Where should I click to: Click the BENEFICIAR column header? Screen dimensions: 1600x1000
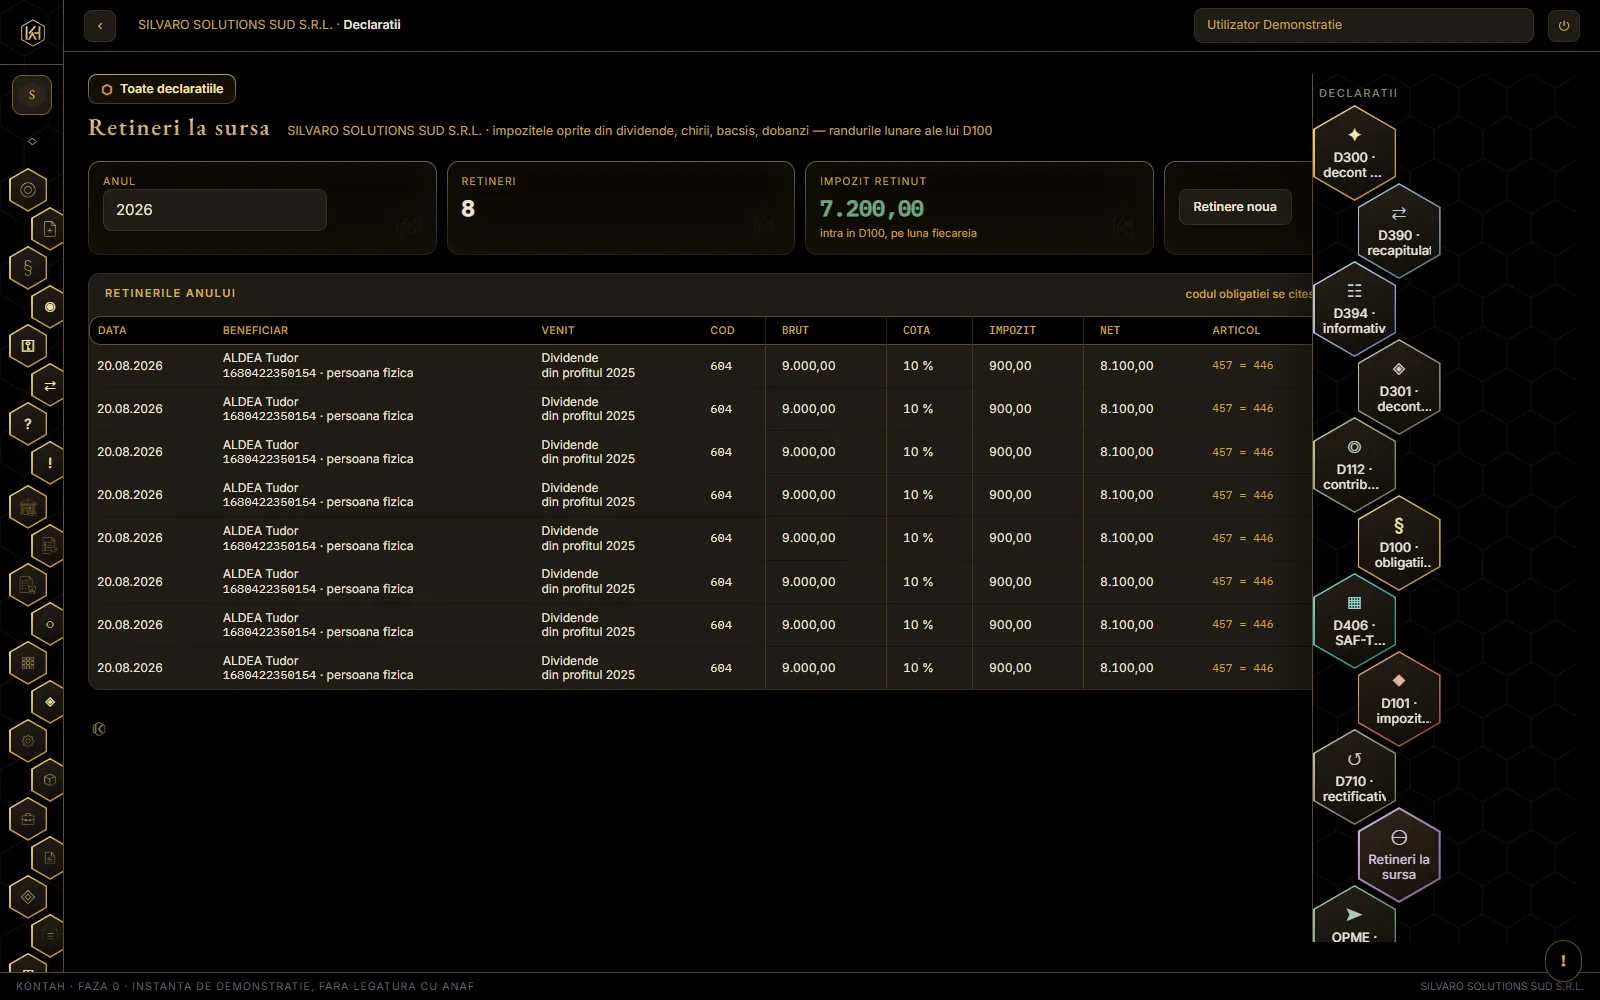tap(255, 330)
